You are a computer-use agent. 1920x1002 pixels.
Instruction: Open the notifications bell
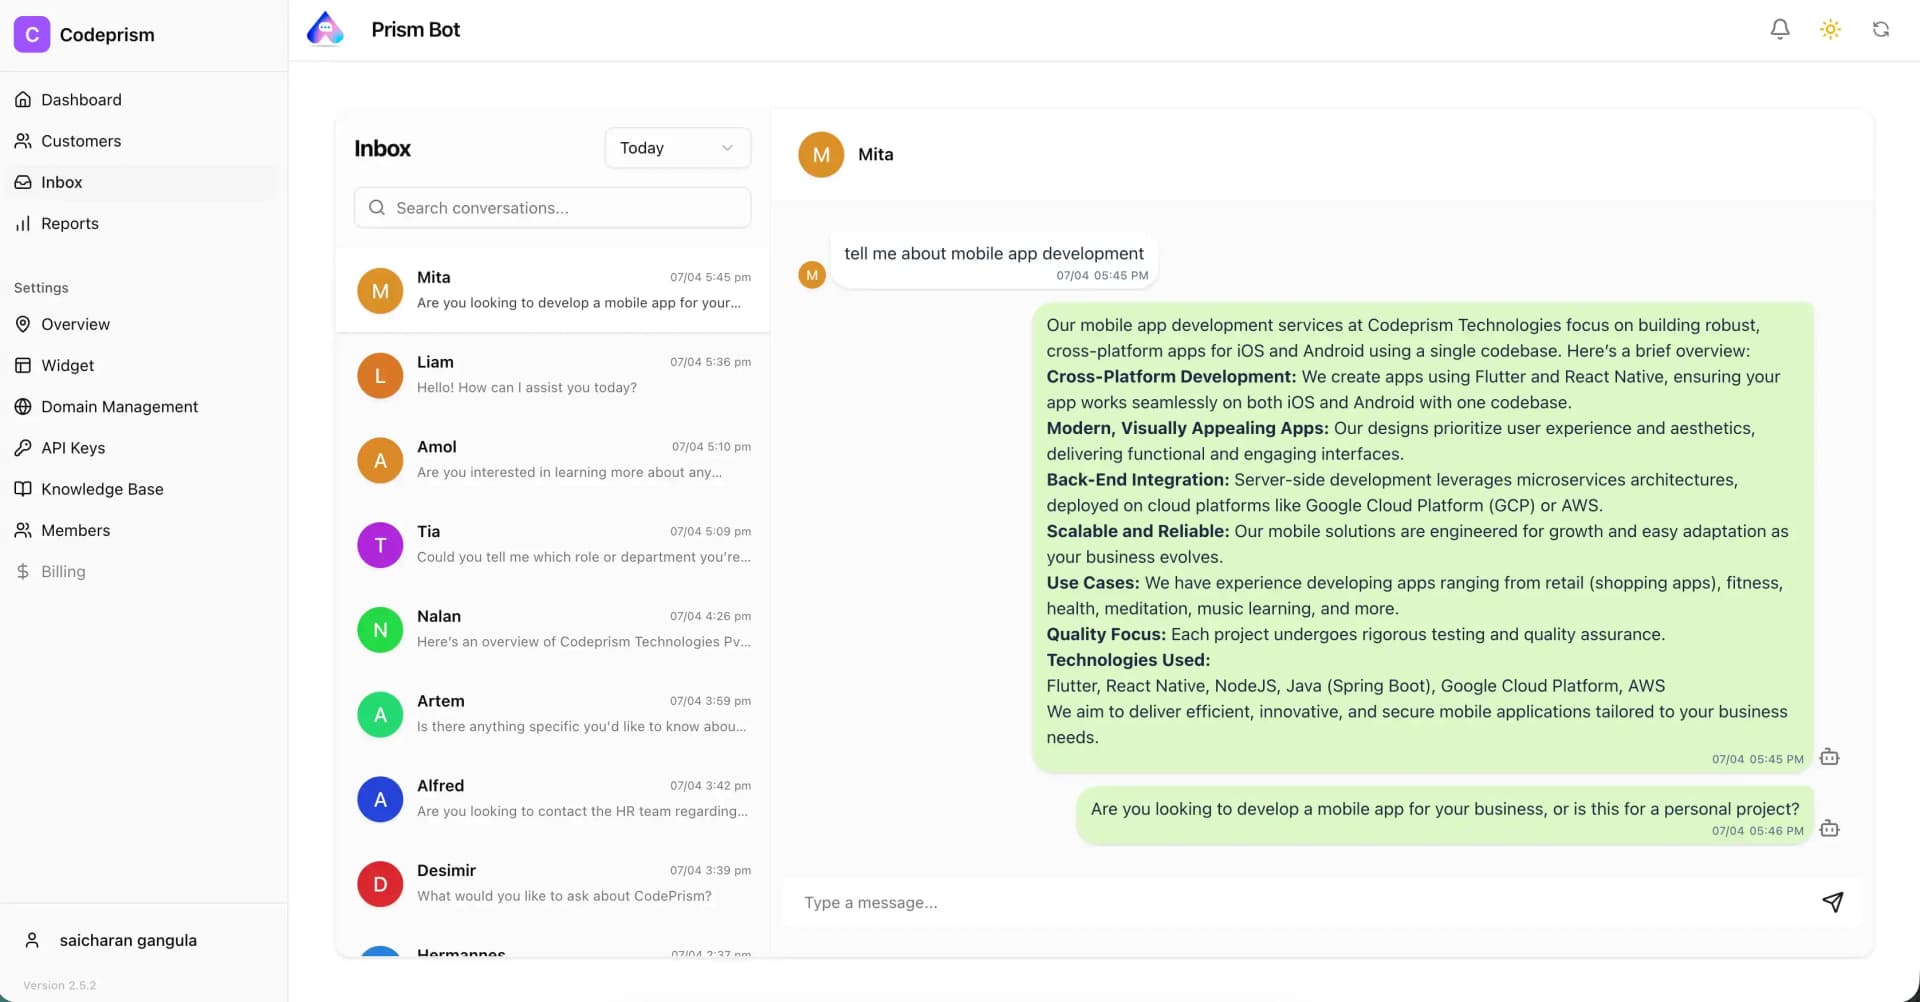coord(1779,29)
